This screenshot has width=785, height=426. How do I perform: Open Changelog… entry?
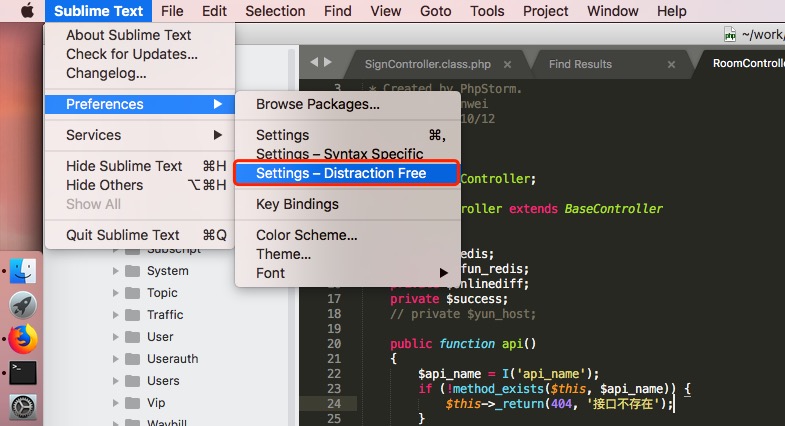(140, 74)
